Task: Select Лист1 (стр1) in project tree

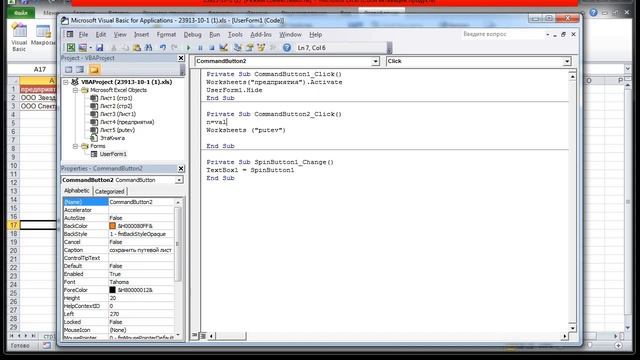Action: coord(116,98)
